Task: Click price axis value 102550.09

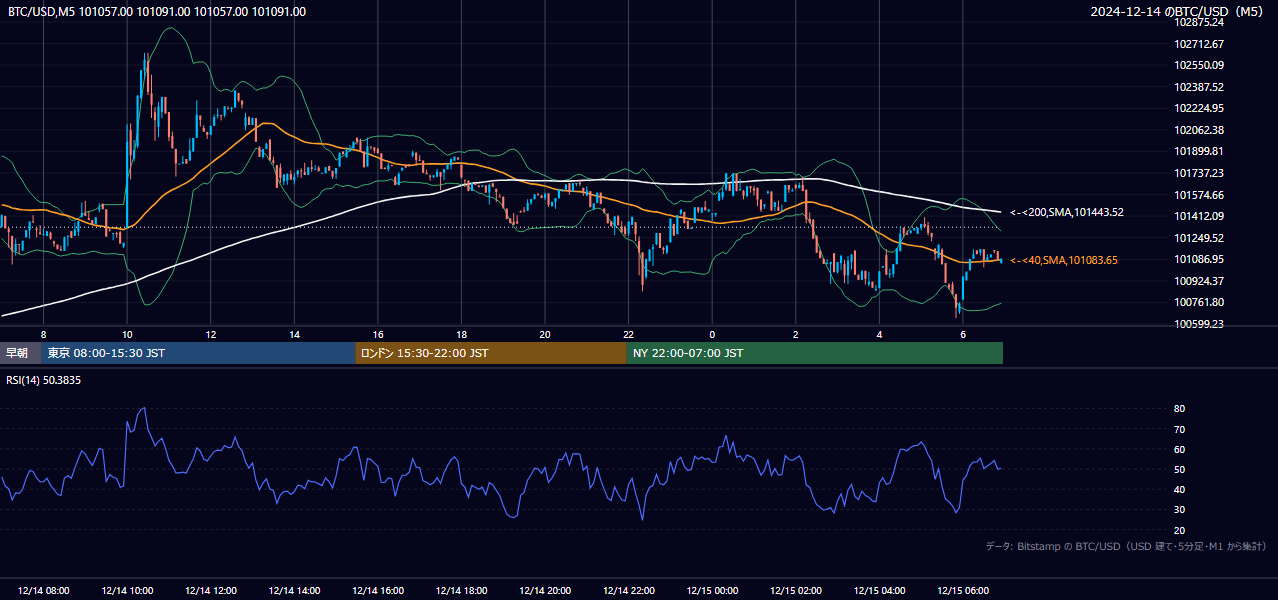Action: (x=1199, y=65)
